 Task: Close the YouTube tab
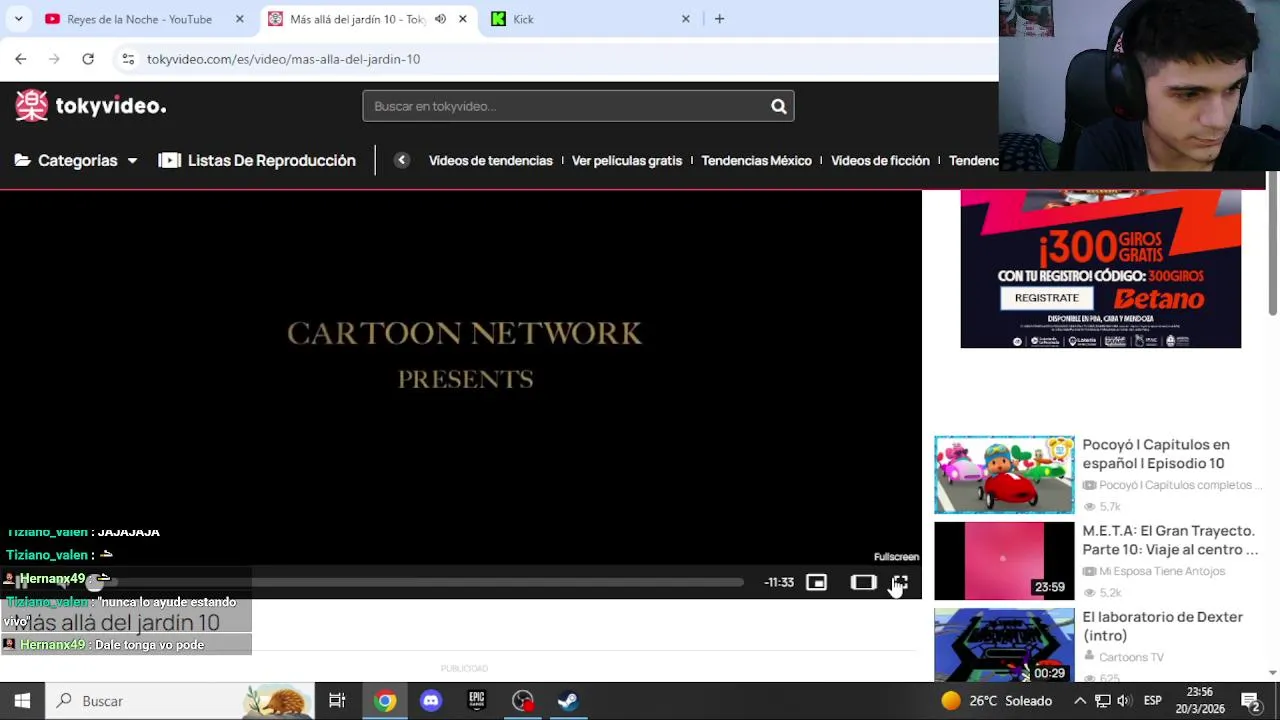[239, 19]
